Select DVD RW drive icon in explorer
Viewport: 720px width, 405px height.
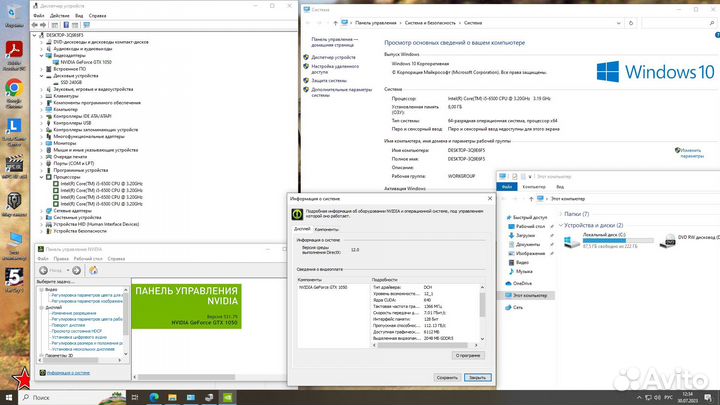667,241
